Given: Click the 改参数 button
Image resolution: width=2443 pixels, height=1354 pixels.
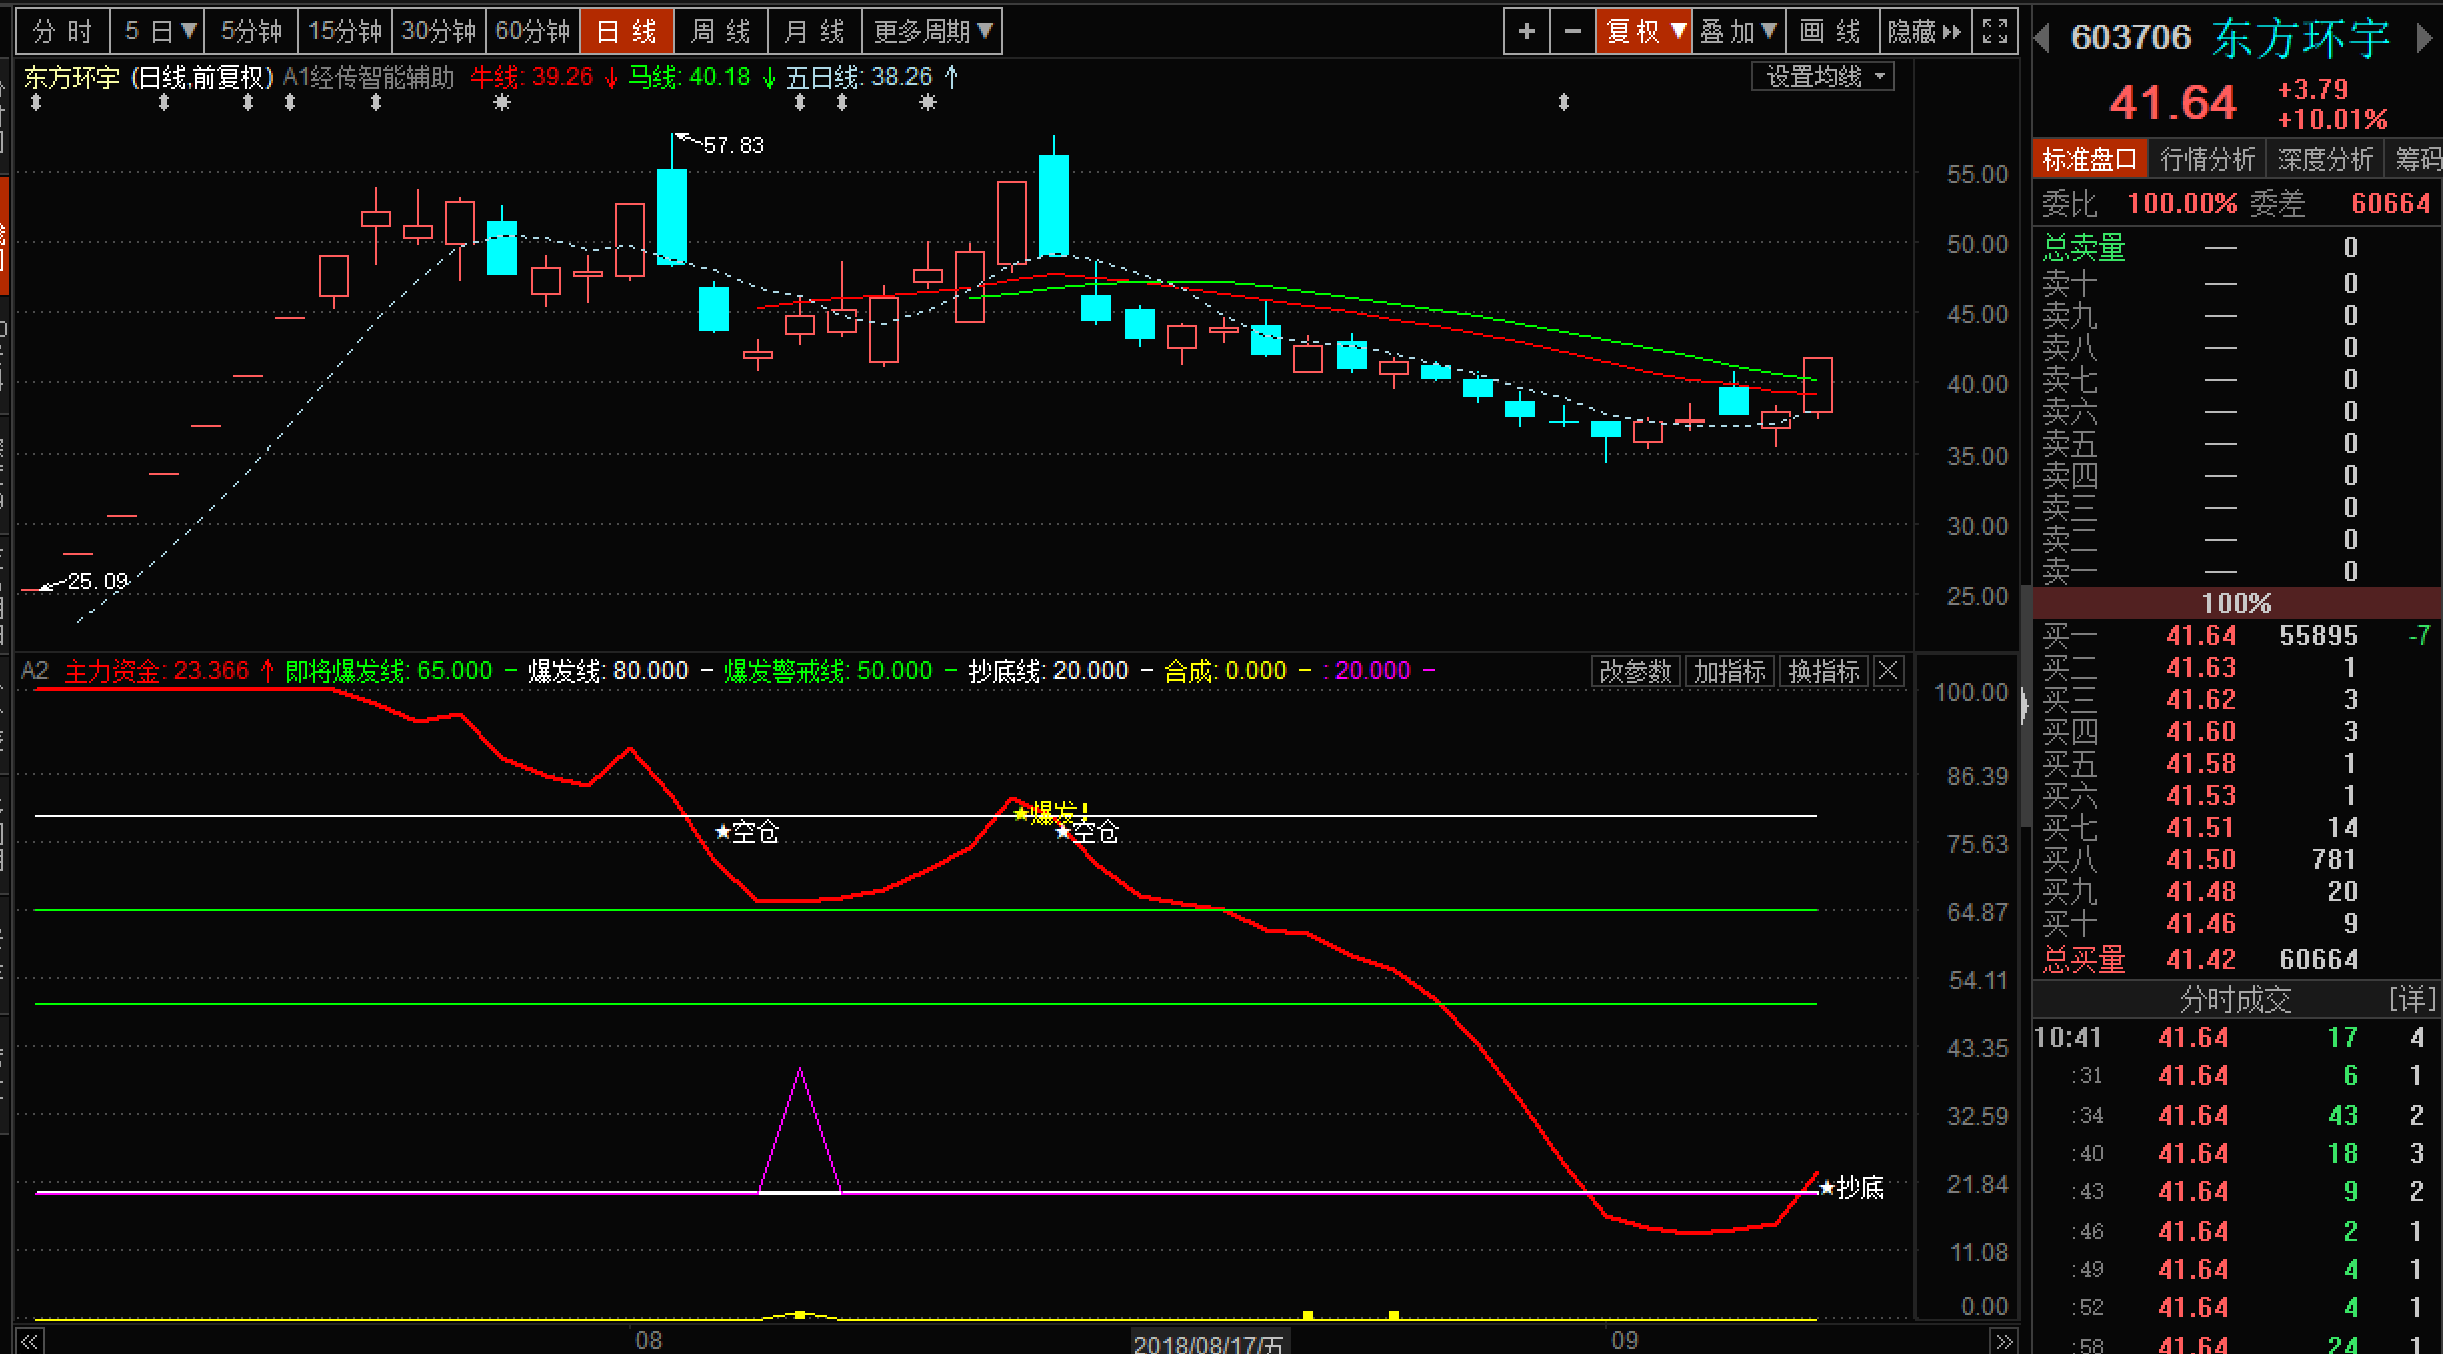Looking at the screenshot, I should [1636, 671].
